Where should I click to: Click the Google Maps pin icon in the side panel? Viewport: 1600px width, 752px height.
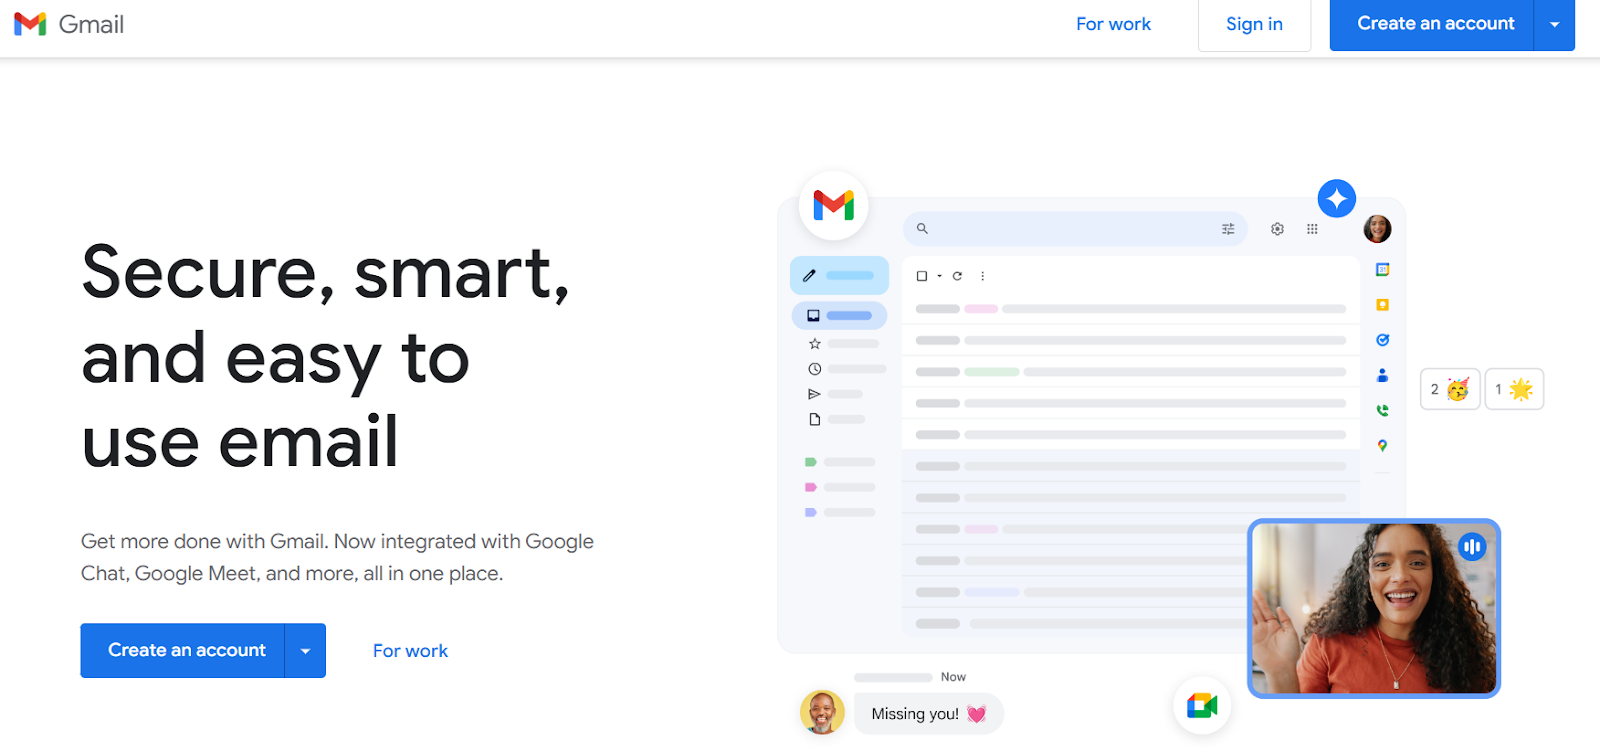tap(1382, 446)
